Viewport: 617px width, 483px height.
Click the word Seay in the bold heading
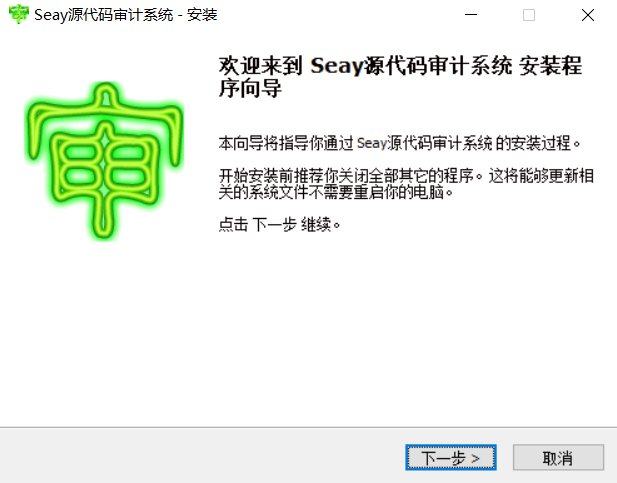pos(337,66)
